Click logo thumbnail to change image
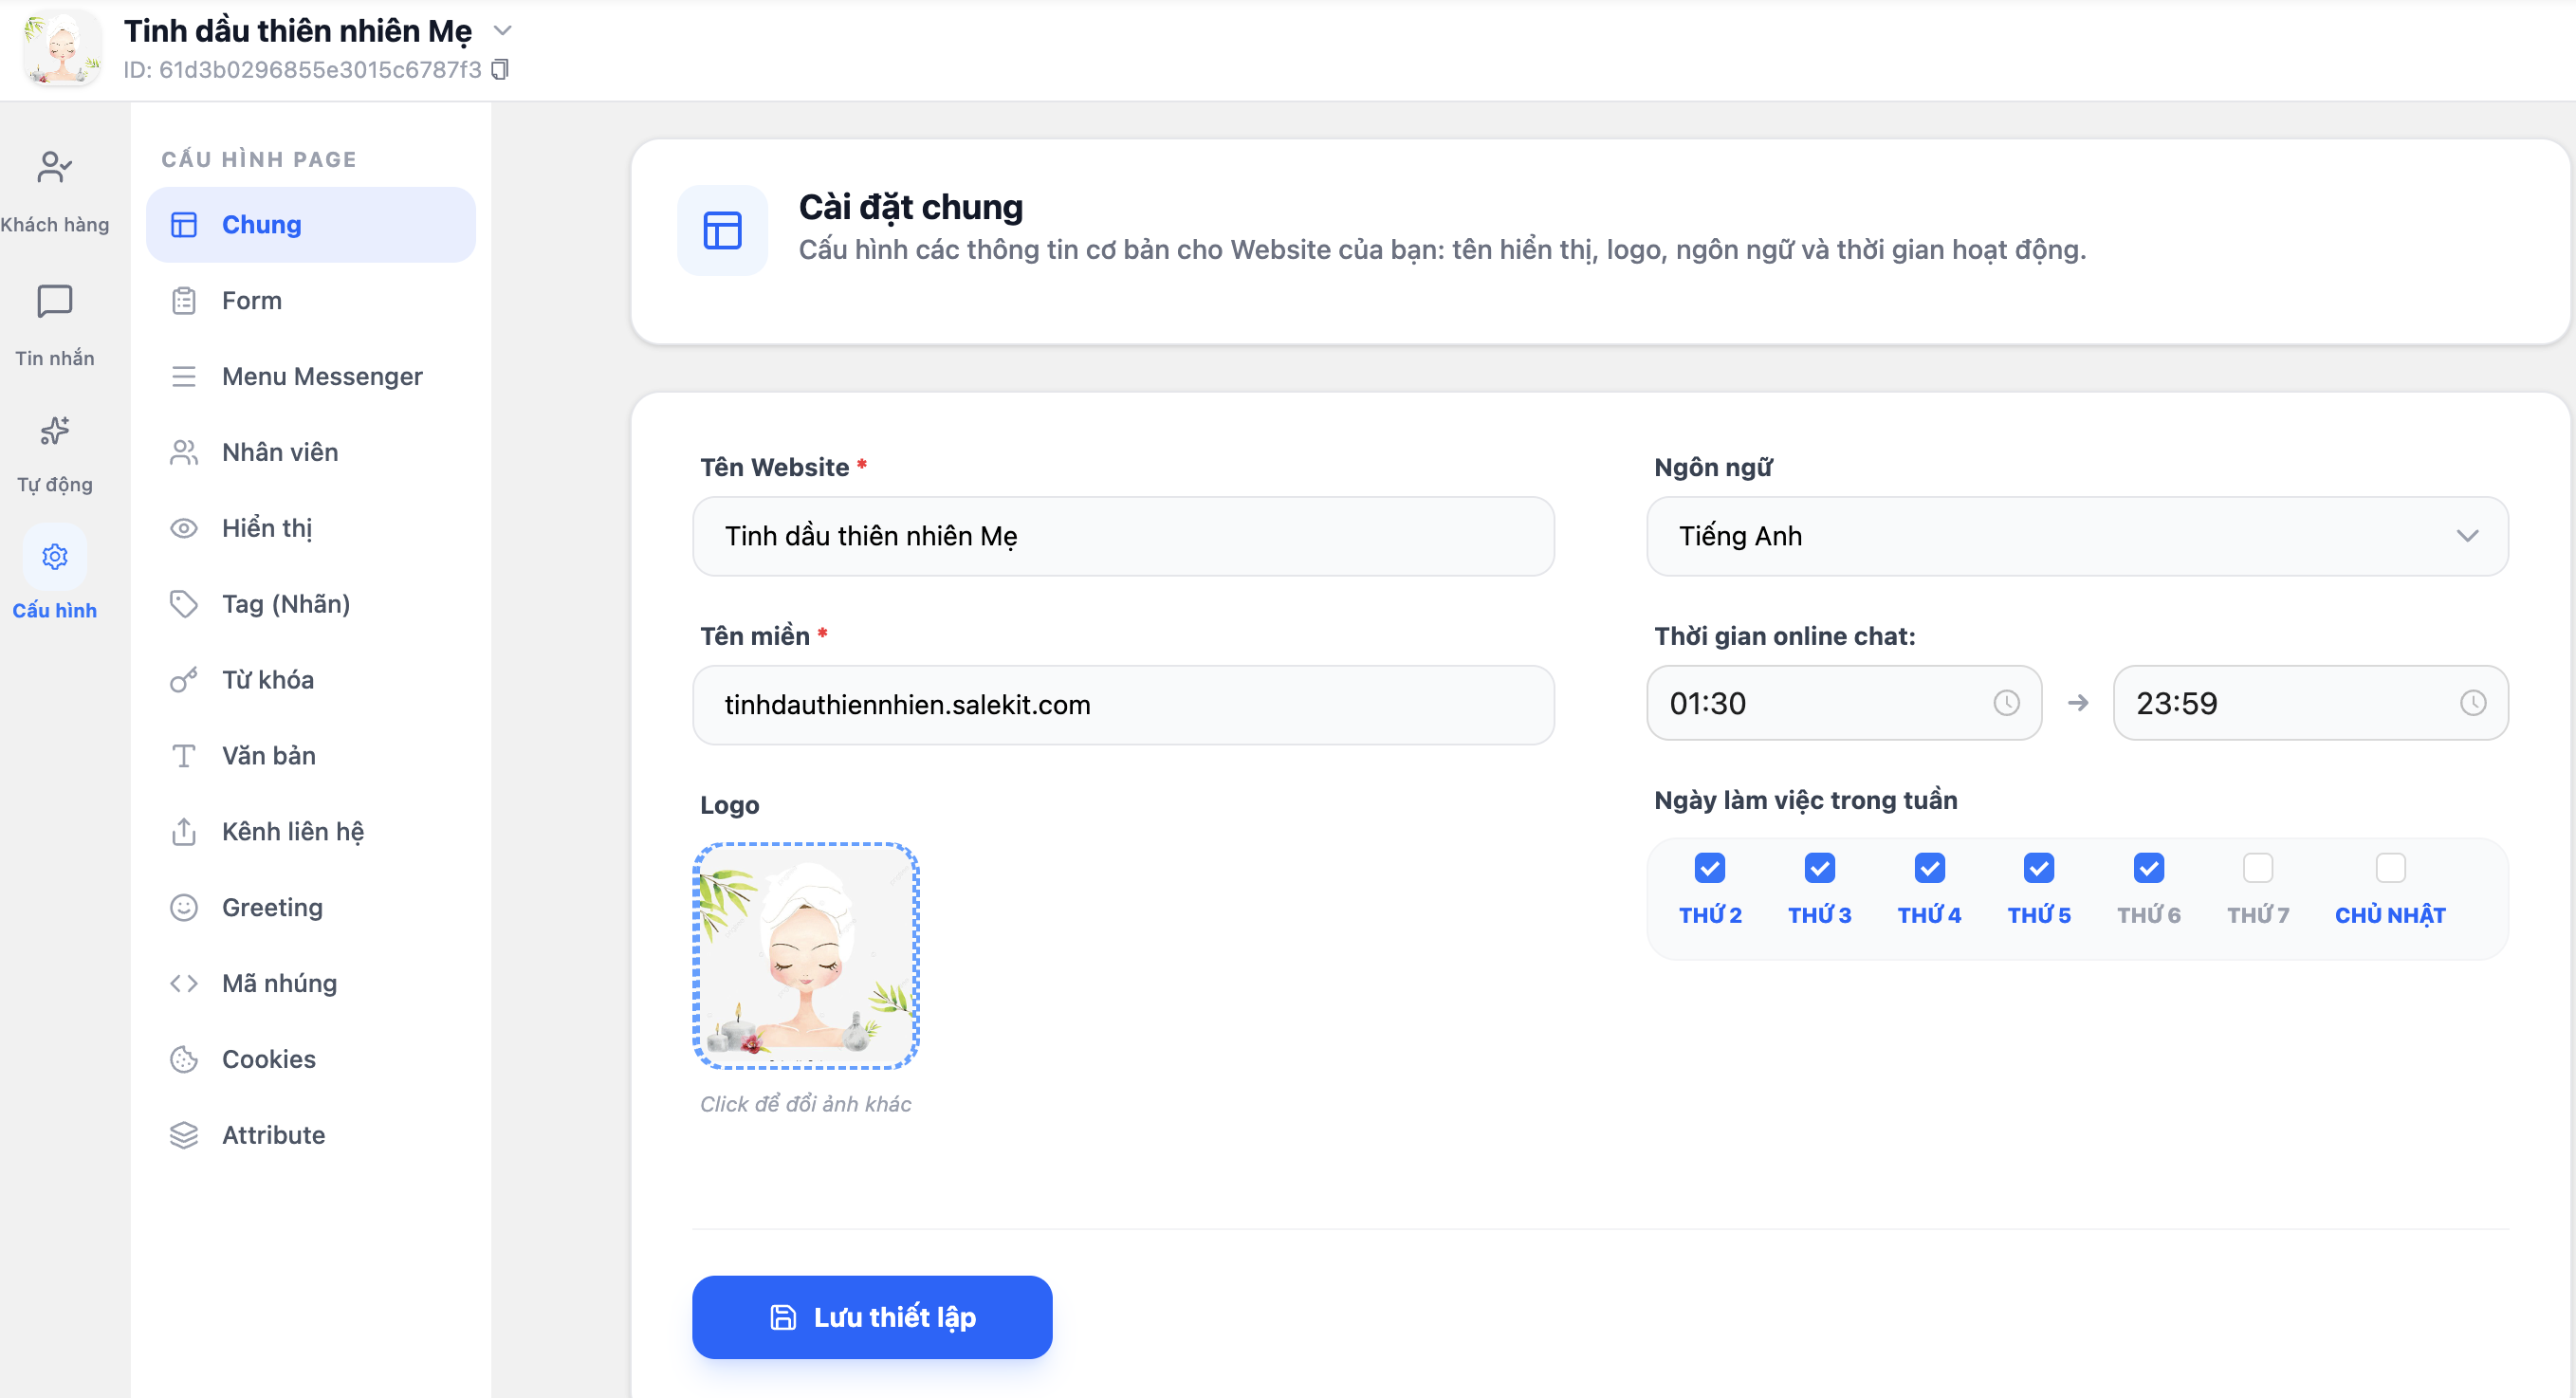 click(x=805, y=956)
